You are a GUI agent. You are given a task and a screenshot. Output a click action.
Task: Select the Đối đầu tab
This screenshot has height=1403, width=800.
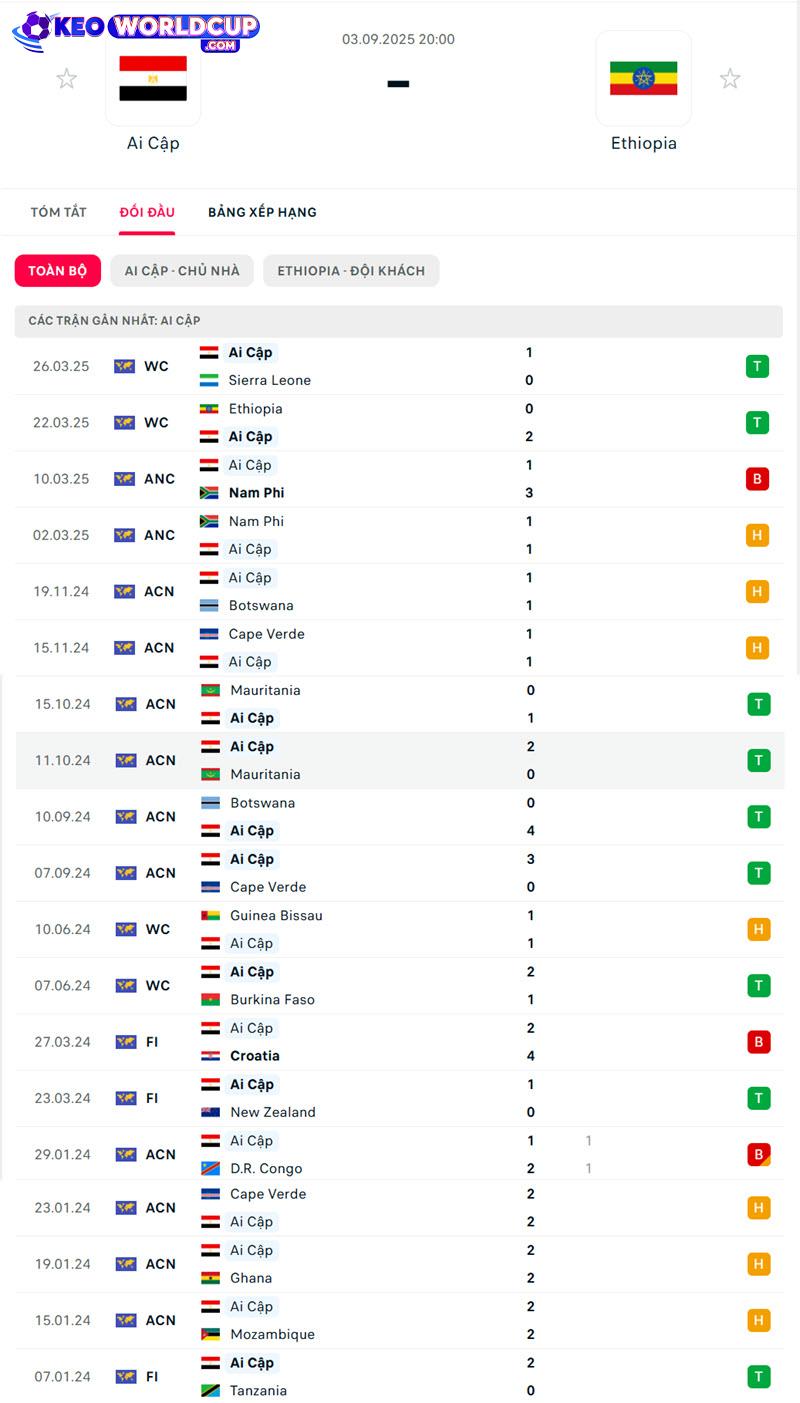[147, 212]
